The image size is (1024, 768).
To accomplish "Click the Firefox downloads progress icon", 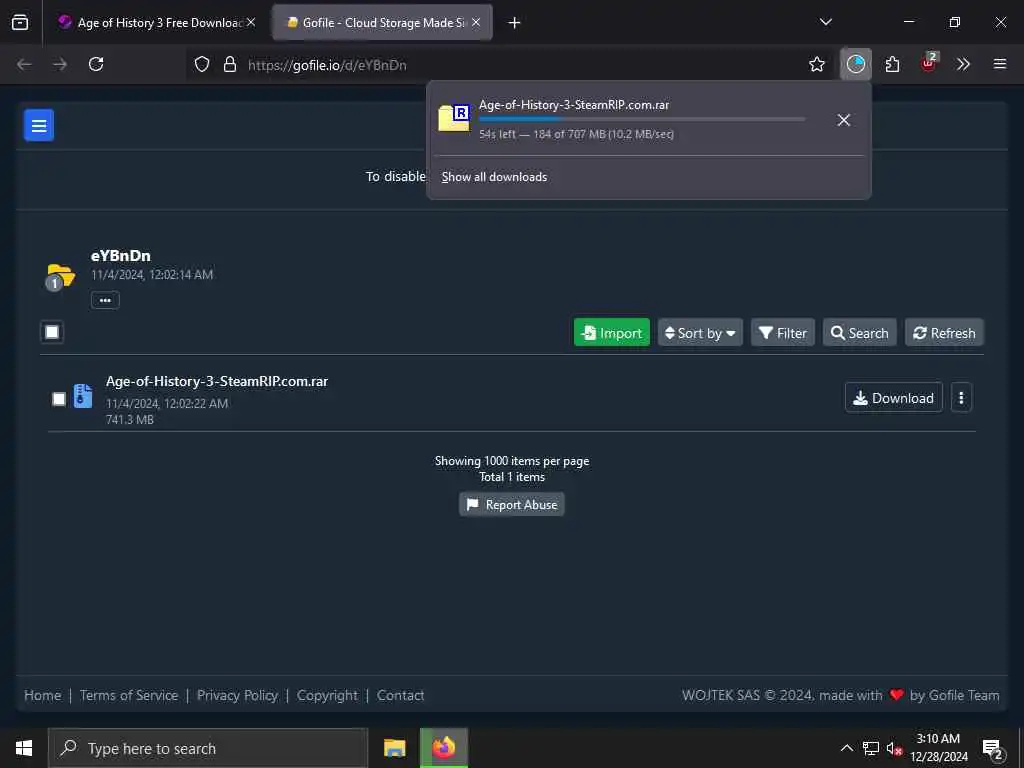I will [x=856, y=64].
